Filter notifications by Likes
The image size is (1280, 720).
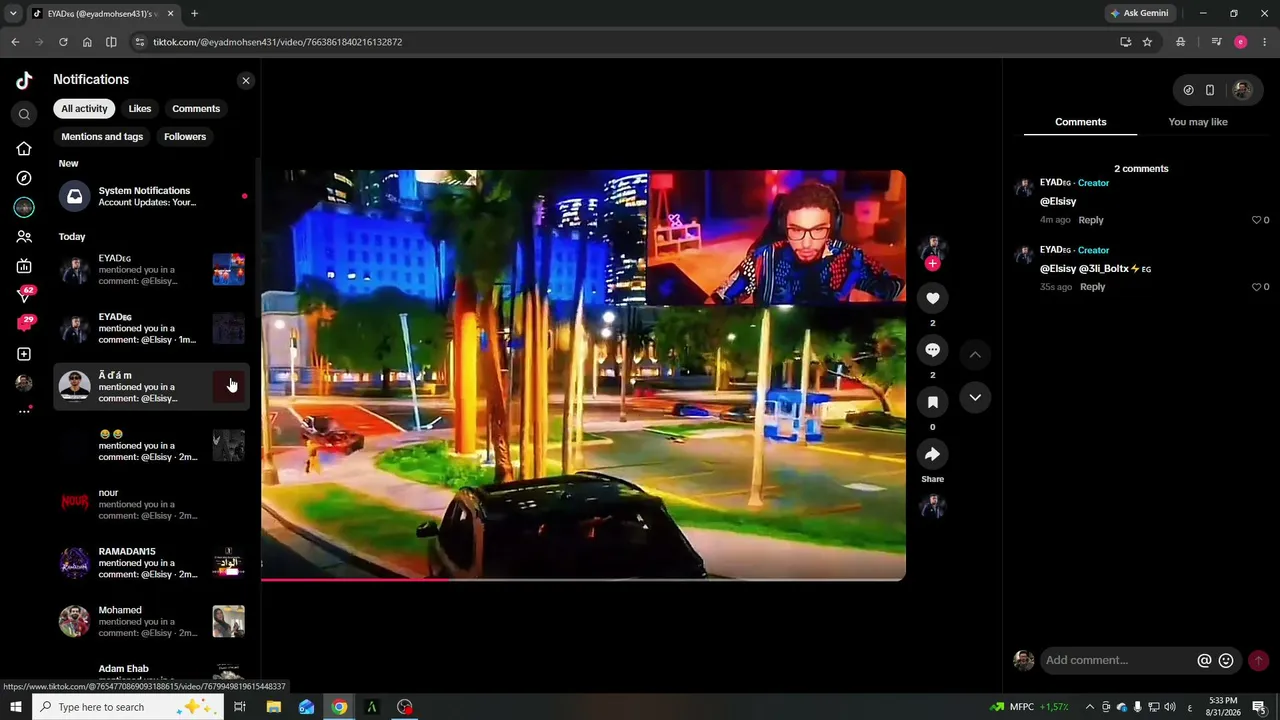point(140,109)
